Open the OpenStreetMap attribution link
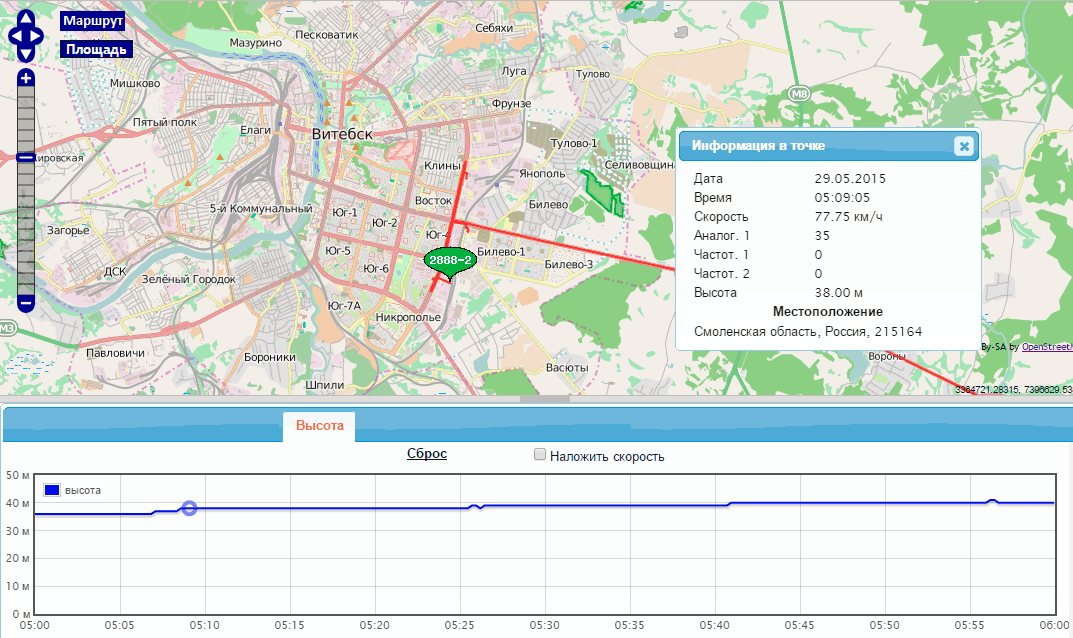 1046,347
